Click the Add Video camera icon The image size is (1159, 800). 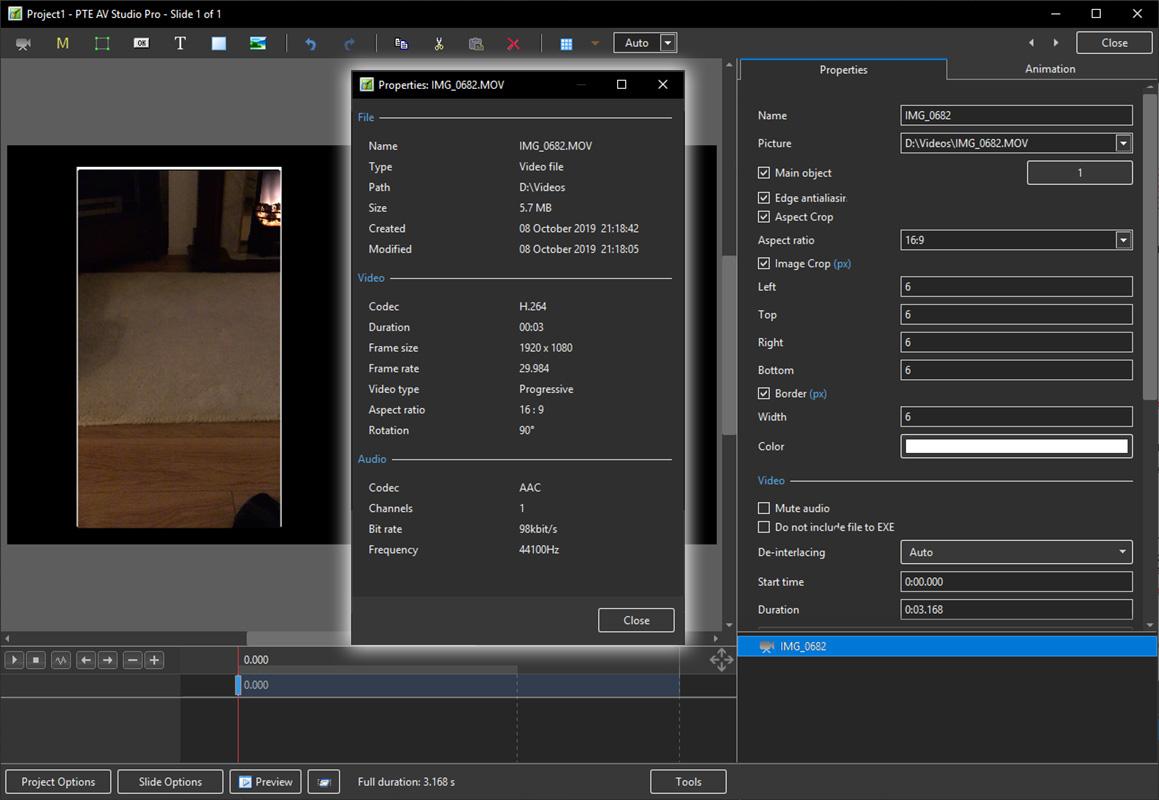pos(24,43)
